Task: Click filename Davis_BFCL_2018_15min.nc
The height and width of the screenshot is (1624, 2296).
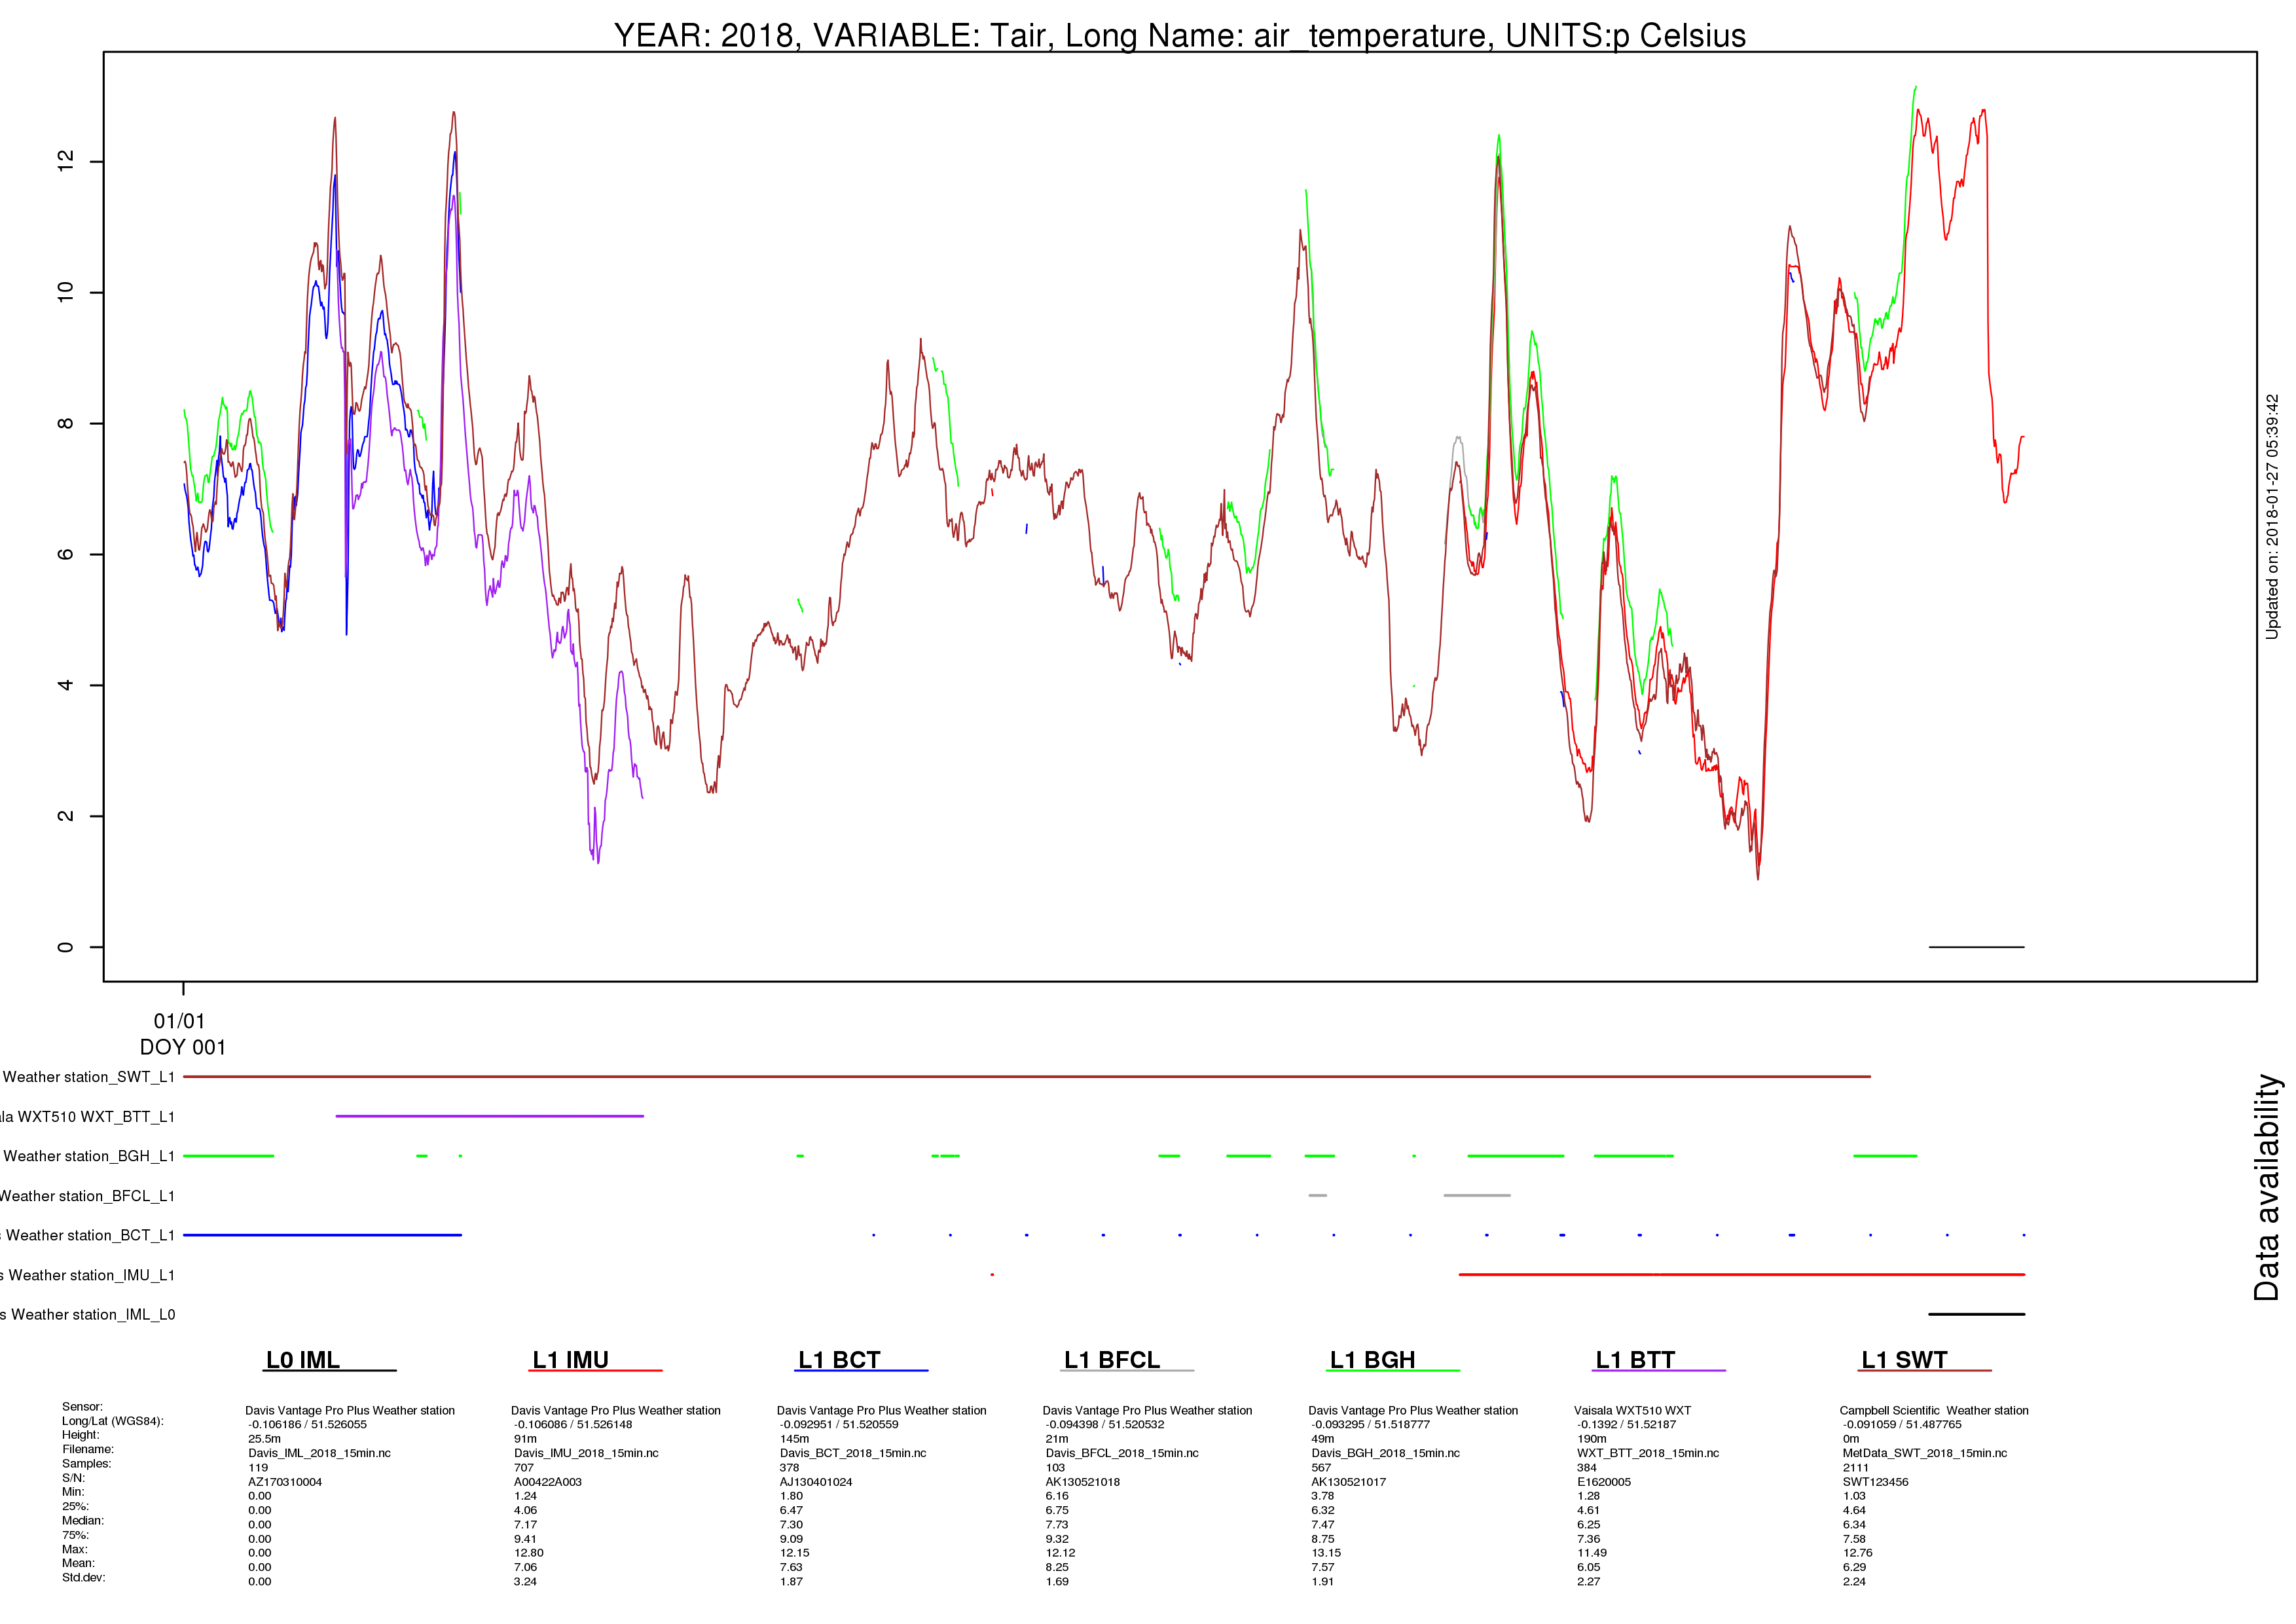Action: pyautogui.click(x=1122, y=1453)
